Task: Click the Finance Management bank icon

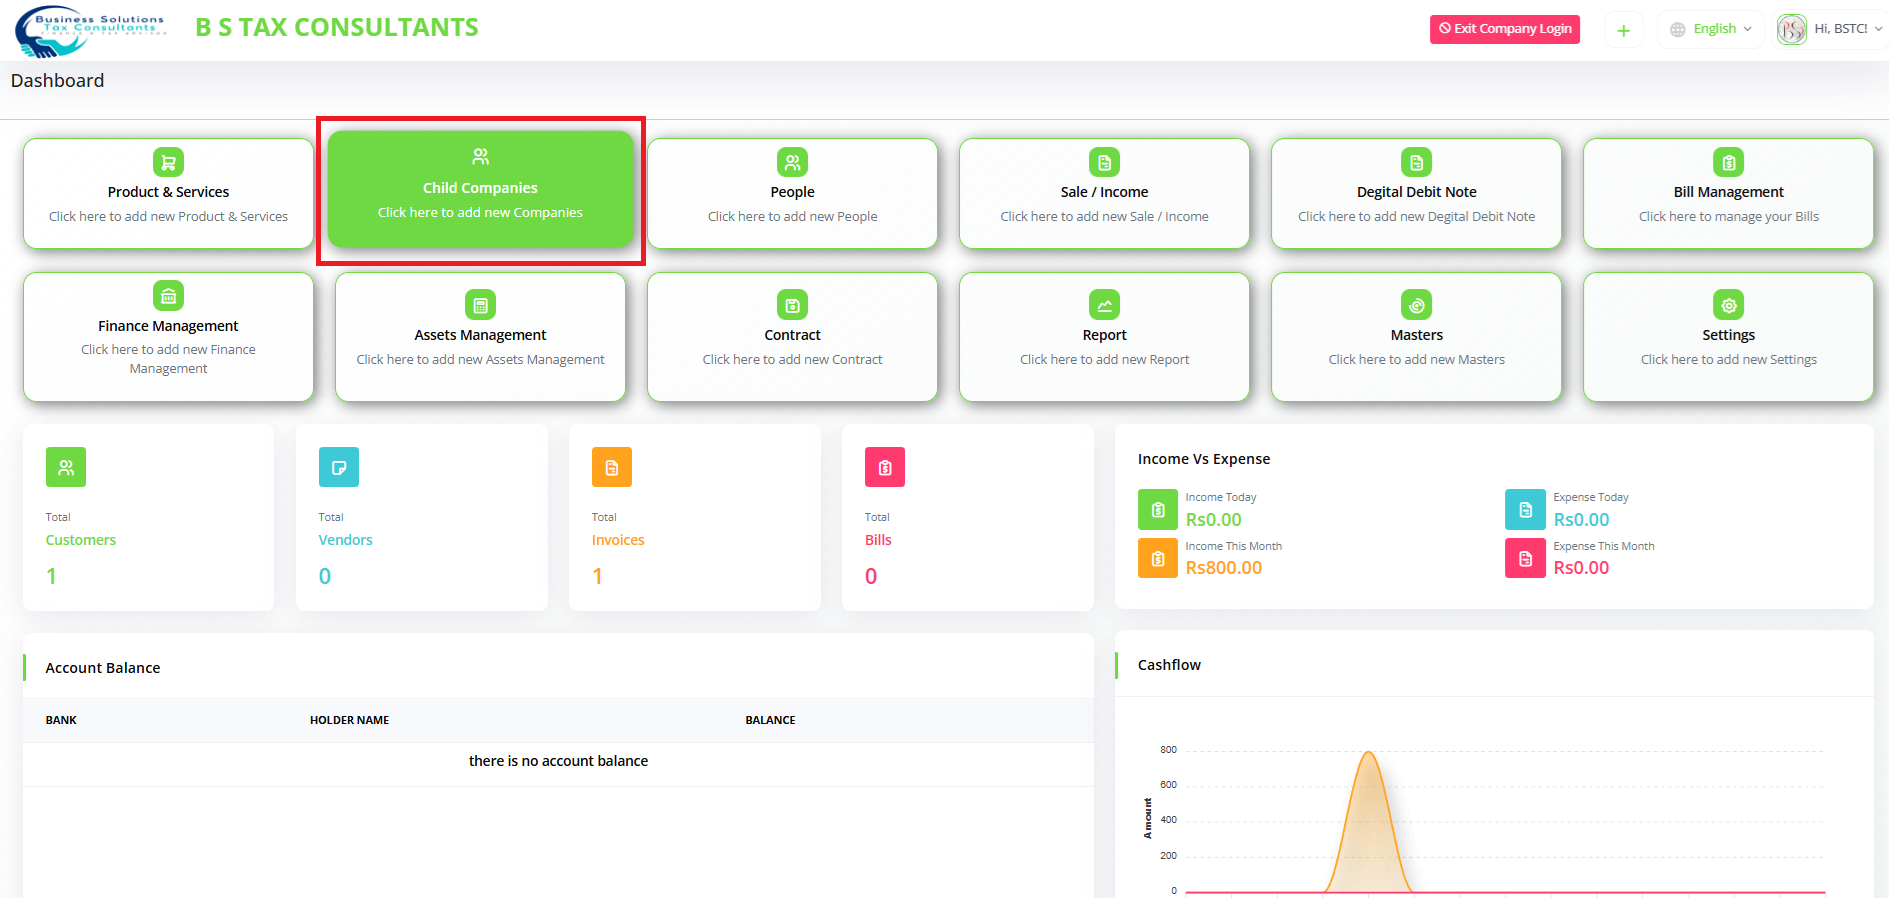Action: coord(168,296)
